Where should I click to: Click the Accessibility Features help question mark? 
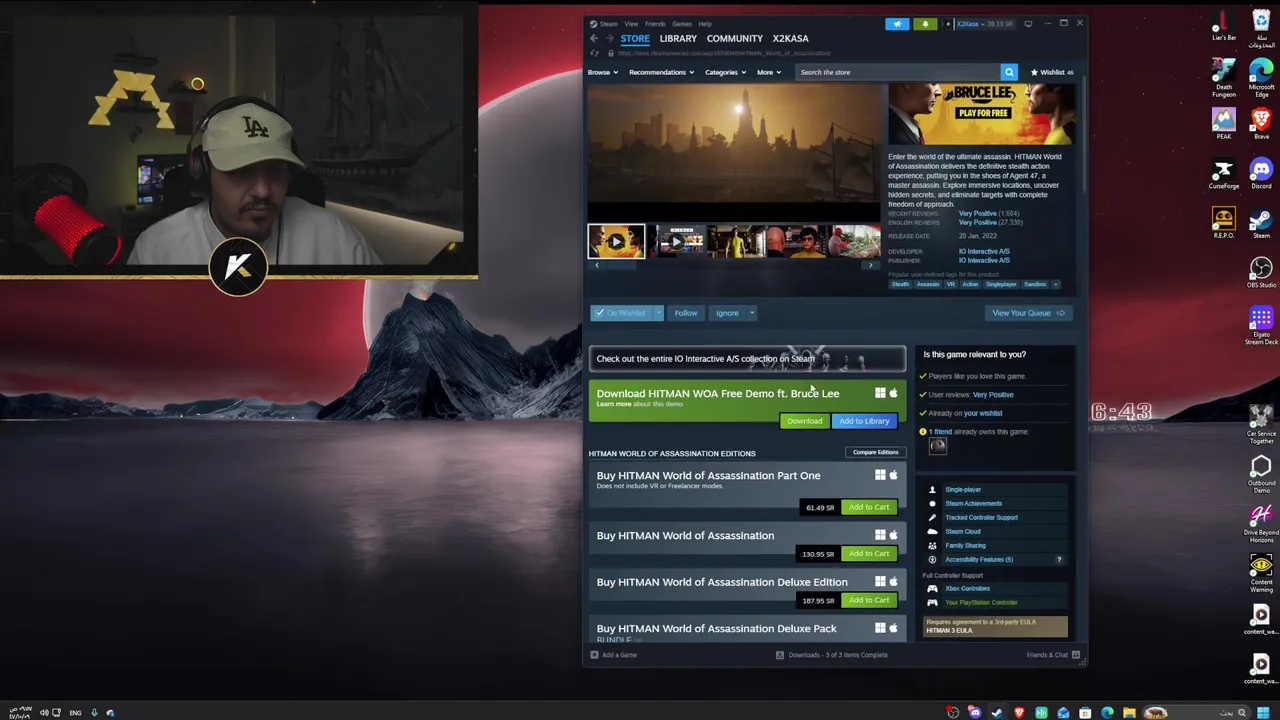pyautogui.click(x=1059, y=560)
